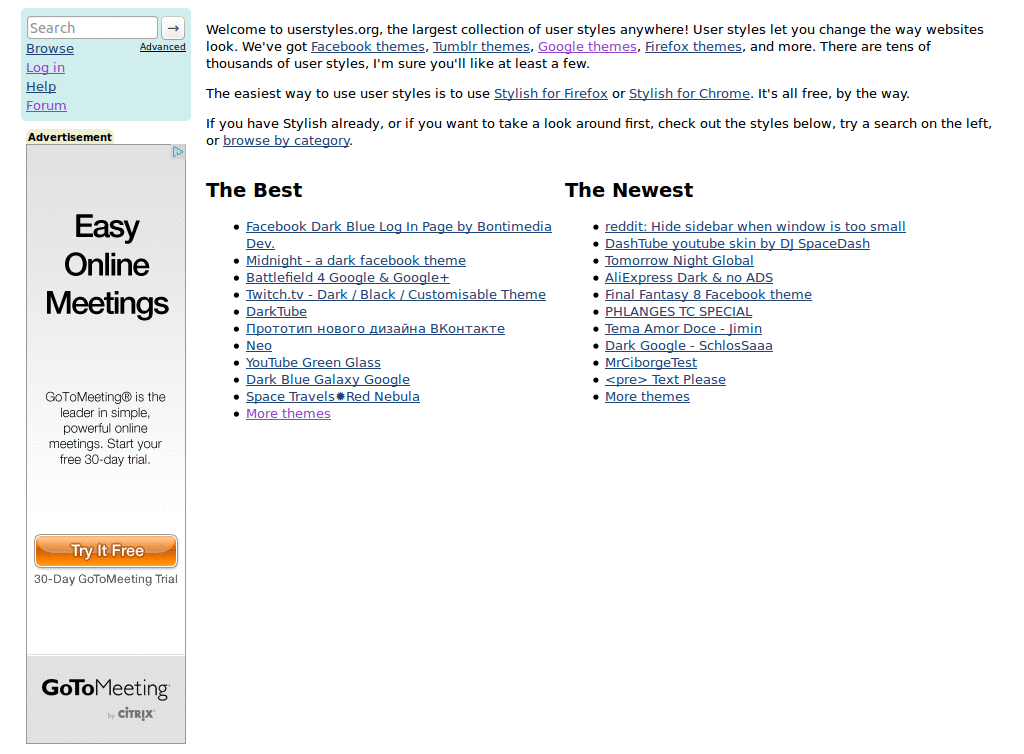Viewport: 1024px width, 754px height.
Task: Open Tomorrow Night Global style
Action: [679, 260]
